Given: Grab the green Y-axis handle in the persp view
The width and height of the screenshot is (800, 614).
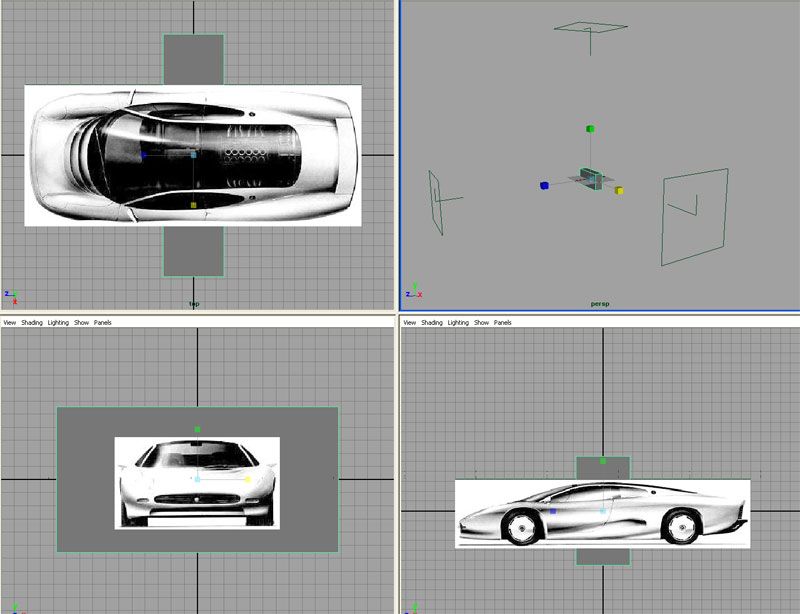Looking at the screenshot, I should pos(590,129).
